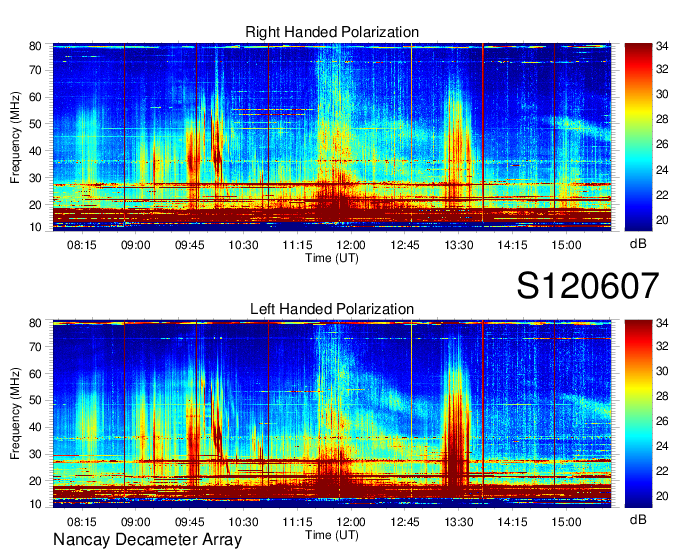This screenshot has width=680, height=552.
Task: Click the 09:45 tick label on the bottom time axis
Action: (x=190, y=522)
